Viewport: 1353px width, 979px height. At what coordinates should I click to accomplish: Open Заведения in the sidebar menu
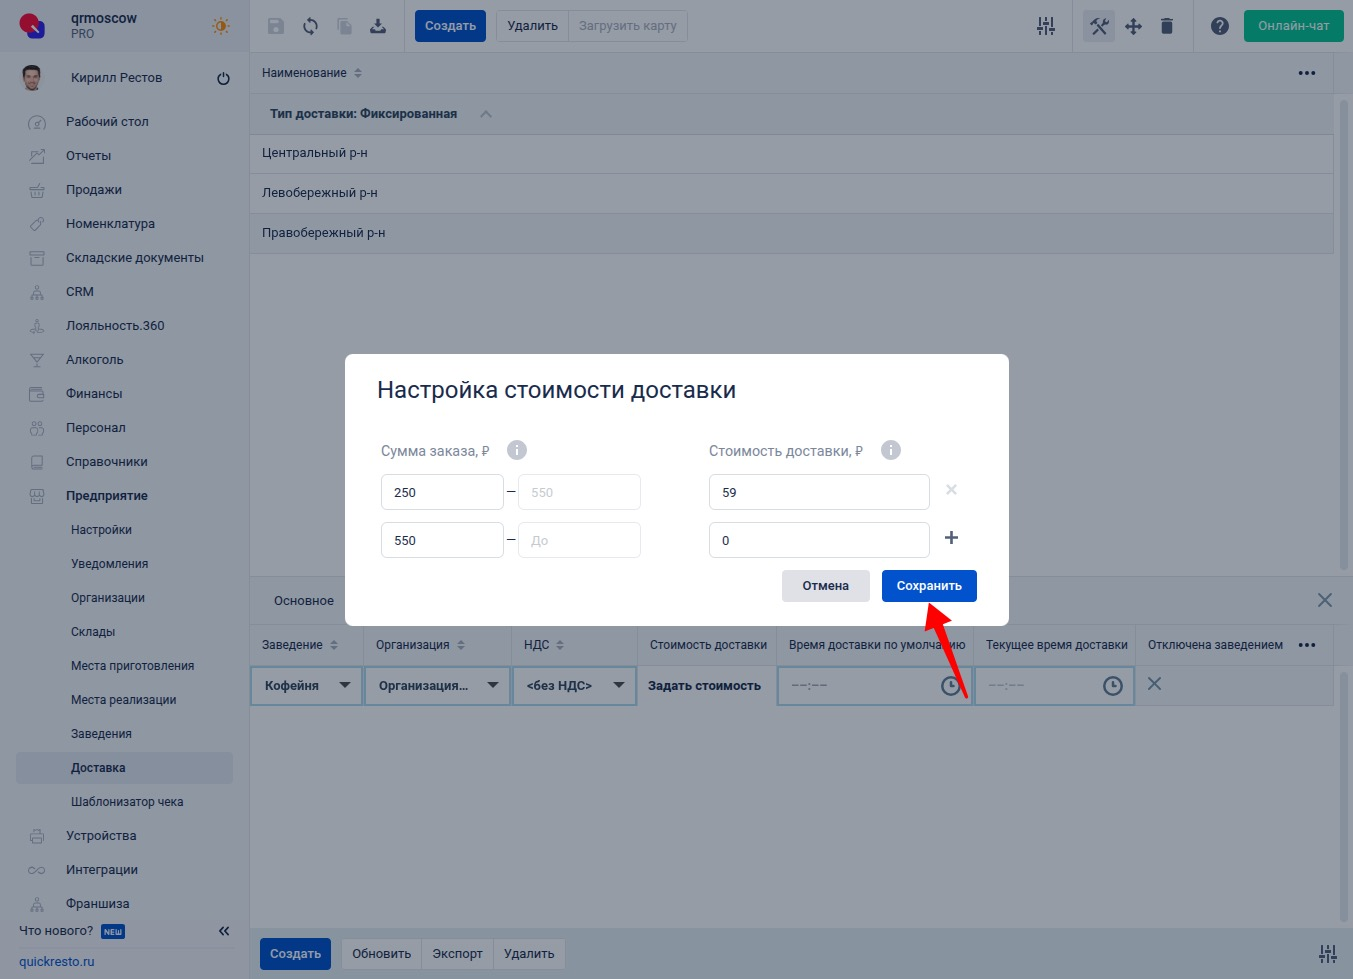[x=101, y=734]
